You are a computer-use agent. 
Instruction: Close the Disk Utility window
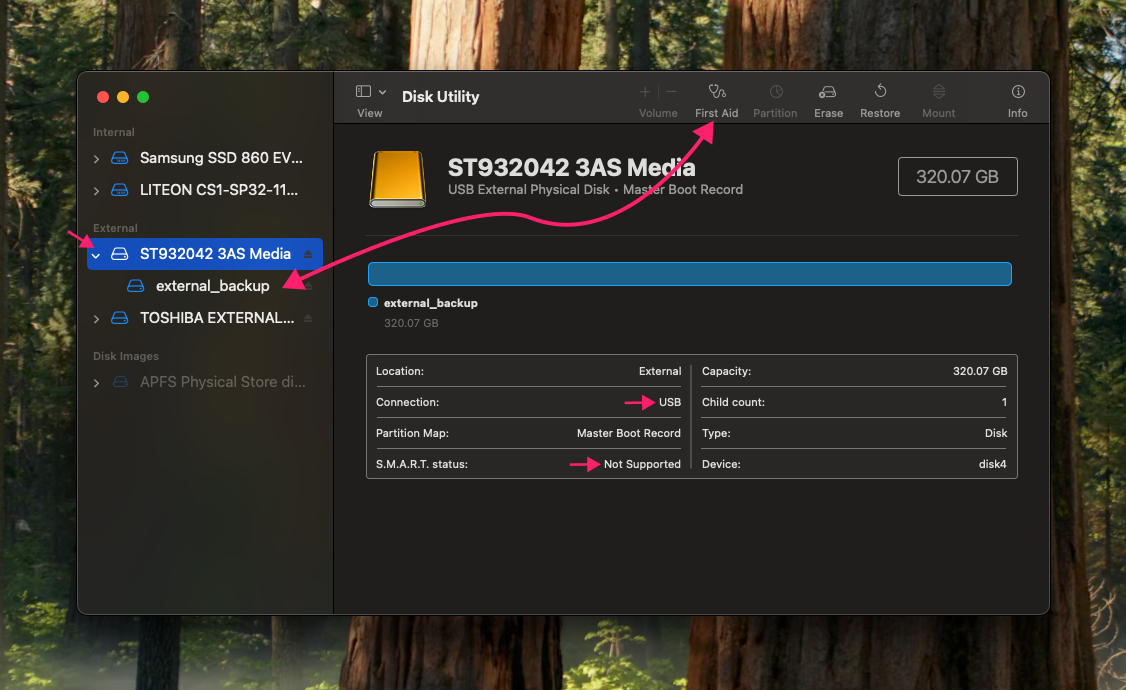[103, 97]
